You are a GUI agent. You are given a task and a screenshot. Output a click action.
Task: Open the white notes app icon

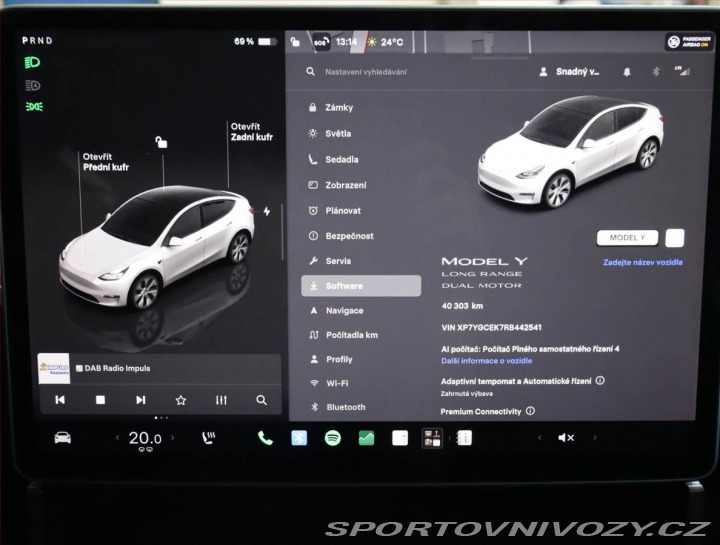point(400,438)
